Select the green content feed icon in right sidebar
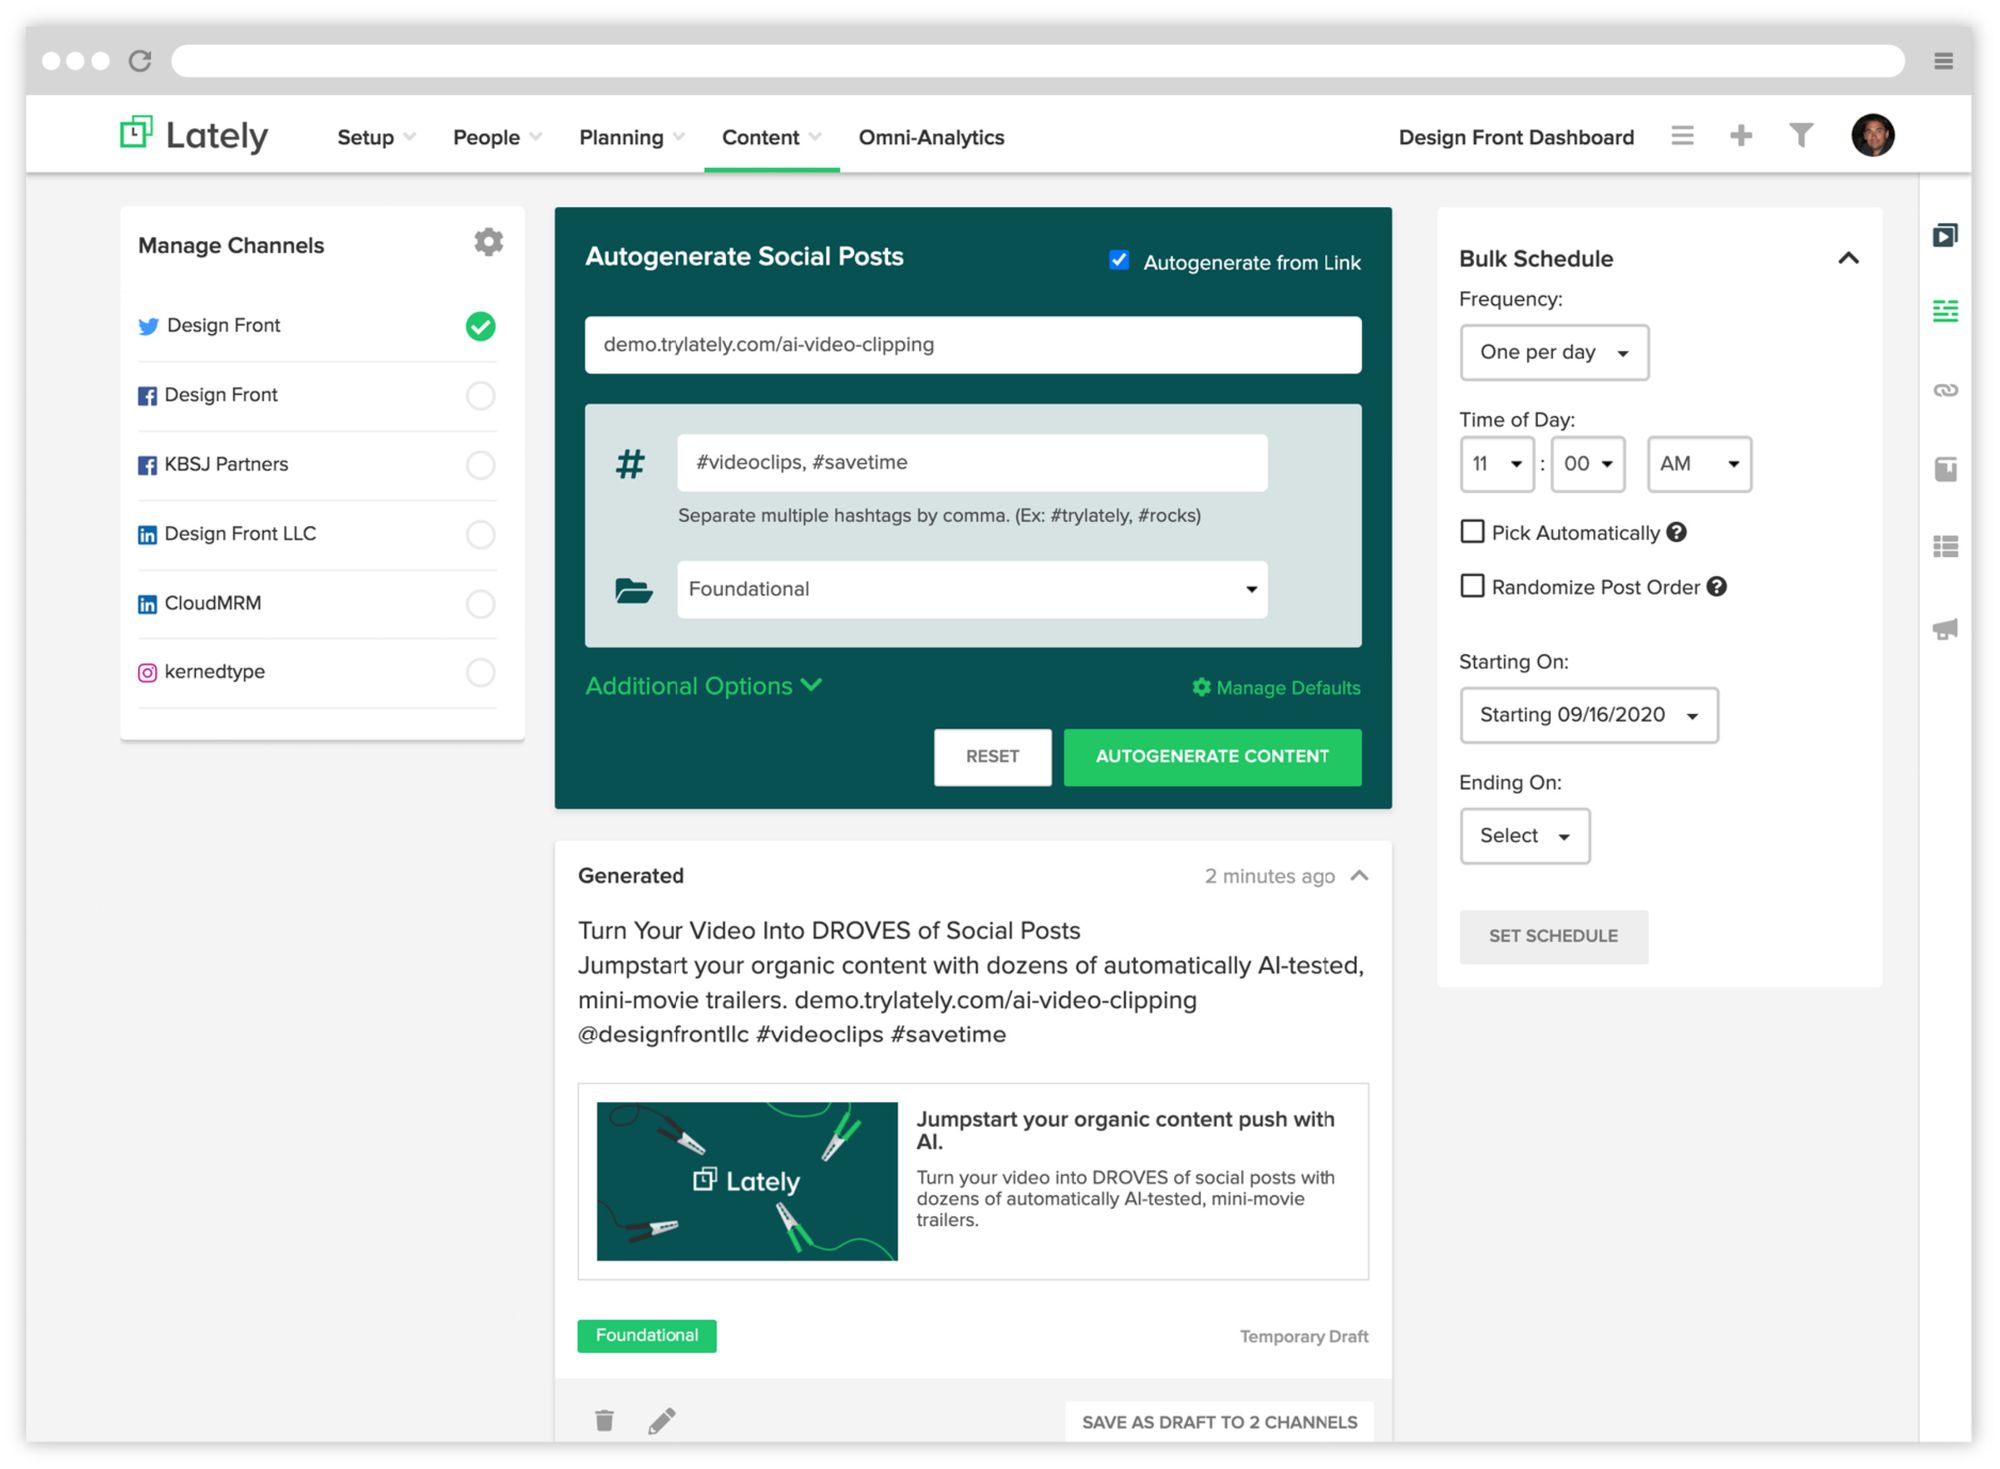Viewport: 2000px width, 1469px height. tap(1945, 310)
